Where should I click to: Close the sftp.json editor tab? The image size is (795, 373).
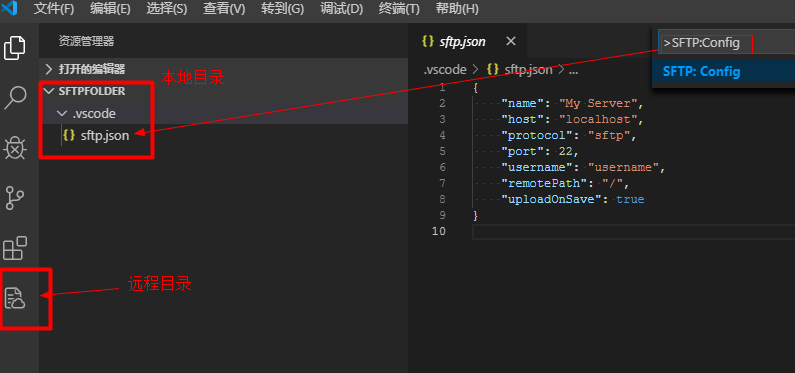click(x=511, y=41)
